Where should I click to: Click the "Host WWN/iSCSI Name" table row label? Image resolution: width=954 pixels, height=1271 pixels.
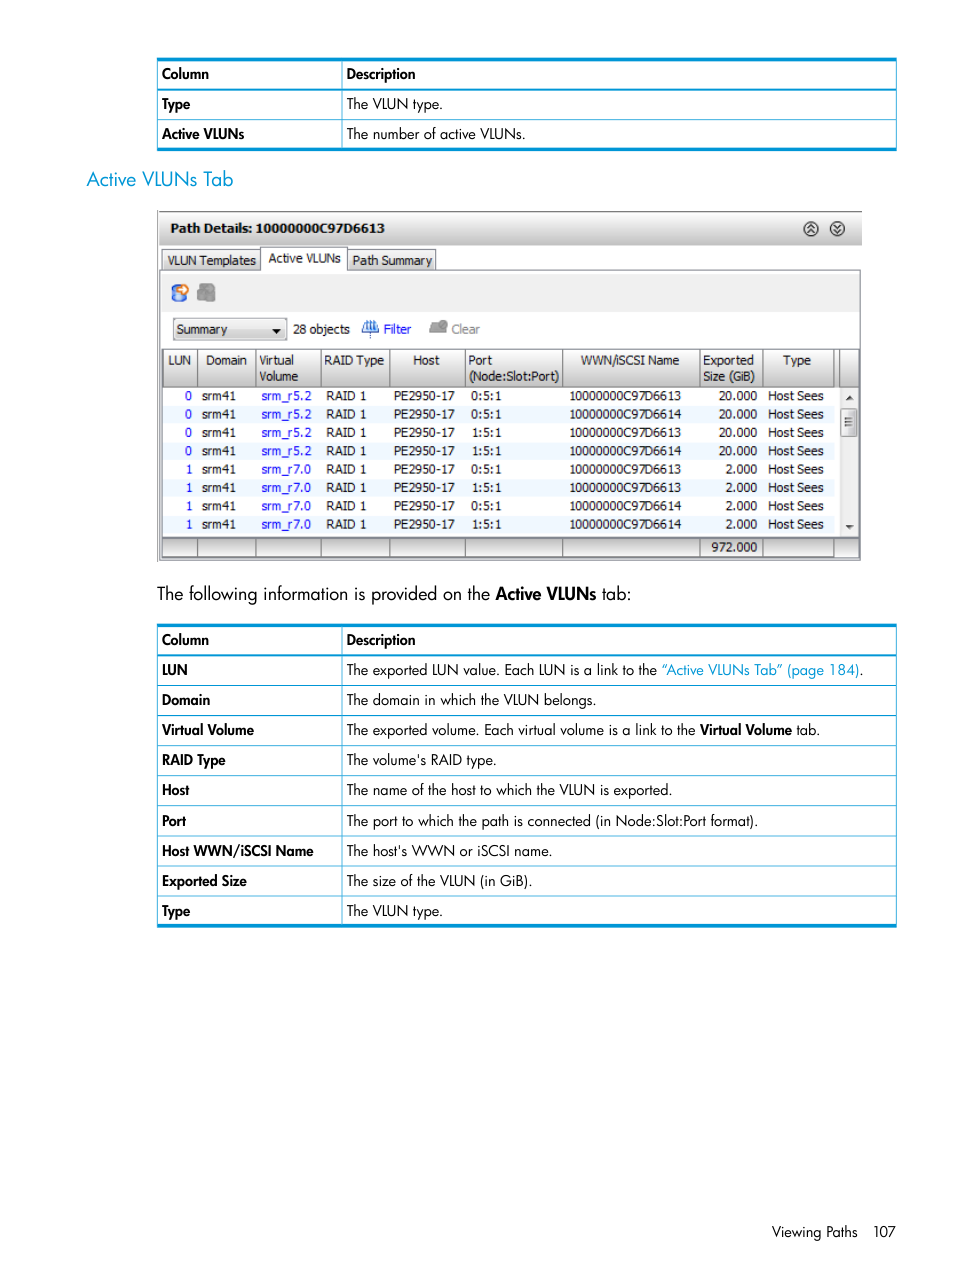pyautogui.click(x=238, y=851)
